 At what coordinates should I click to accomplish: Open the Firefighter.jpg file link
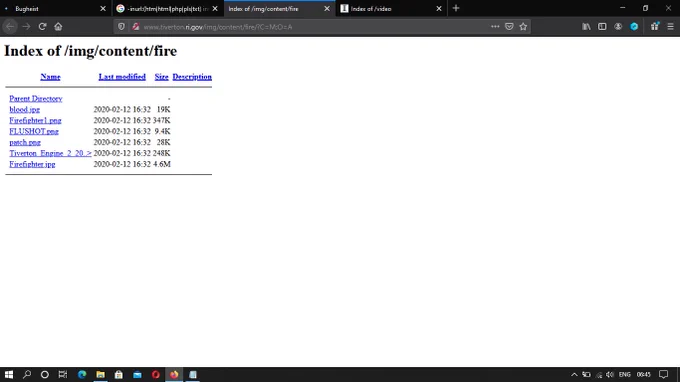pyautogui.click(x=32, y=164)
